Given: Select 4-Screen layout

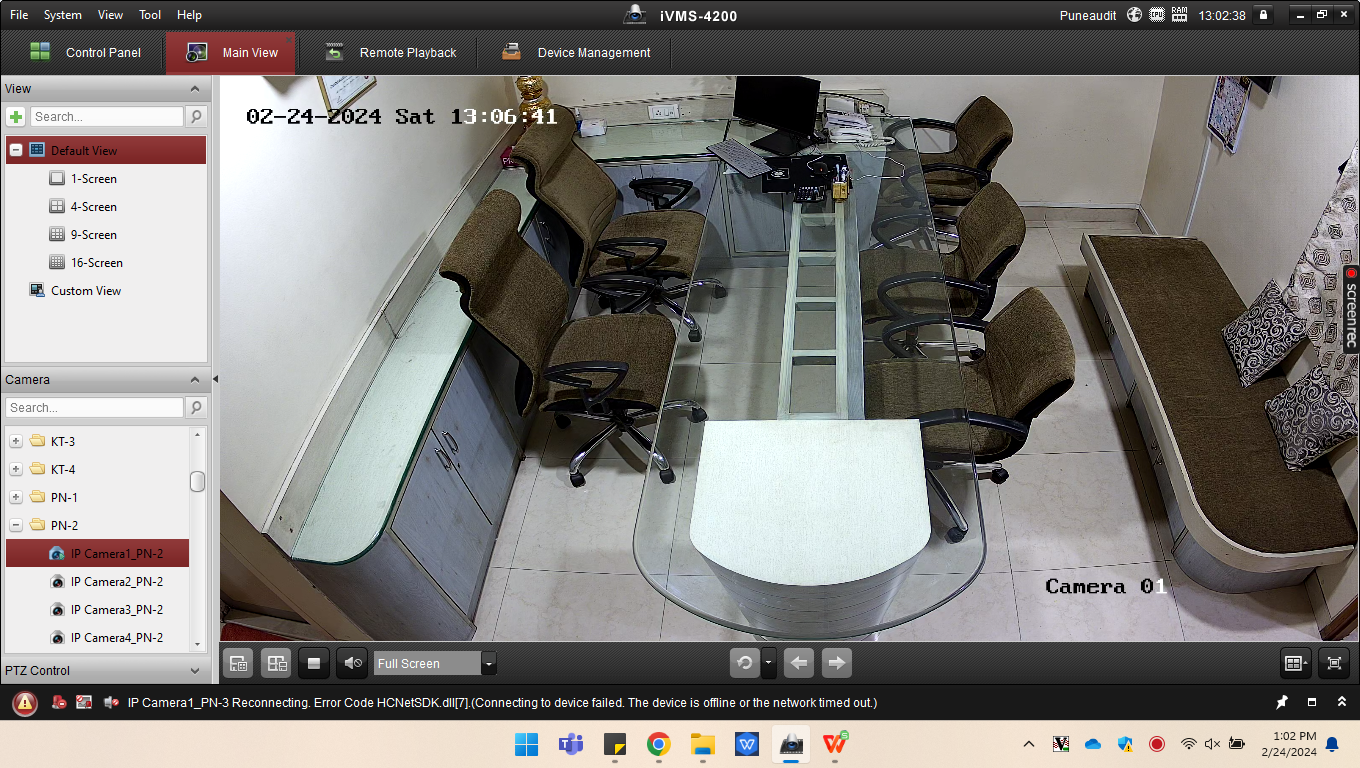Looking at the screenshot, I should [x=93, y=207].
